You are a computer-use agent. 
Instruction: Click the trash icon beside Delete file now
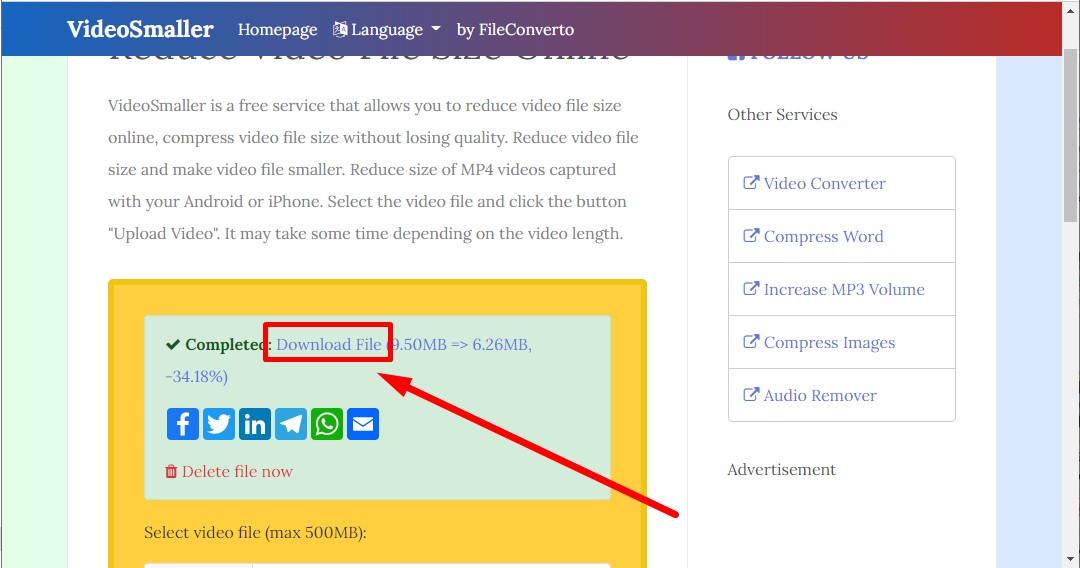(x=171, y=471)
